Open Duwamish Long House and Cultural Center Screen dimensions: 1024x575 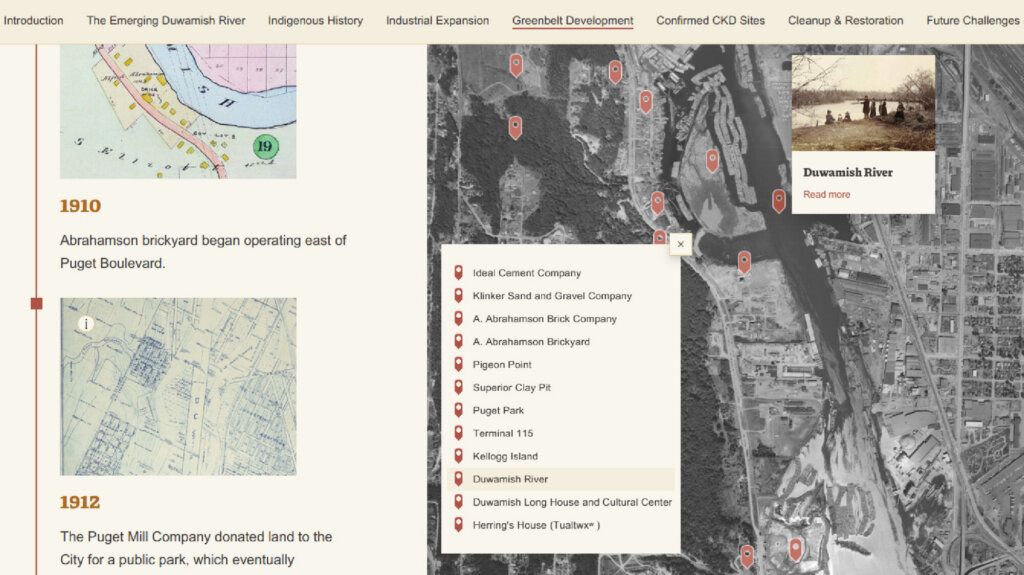click(572, 502)
